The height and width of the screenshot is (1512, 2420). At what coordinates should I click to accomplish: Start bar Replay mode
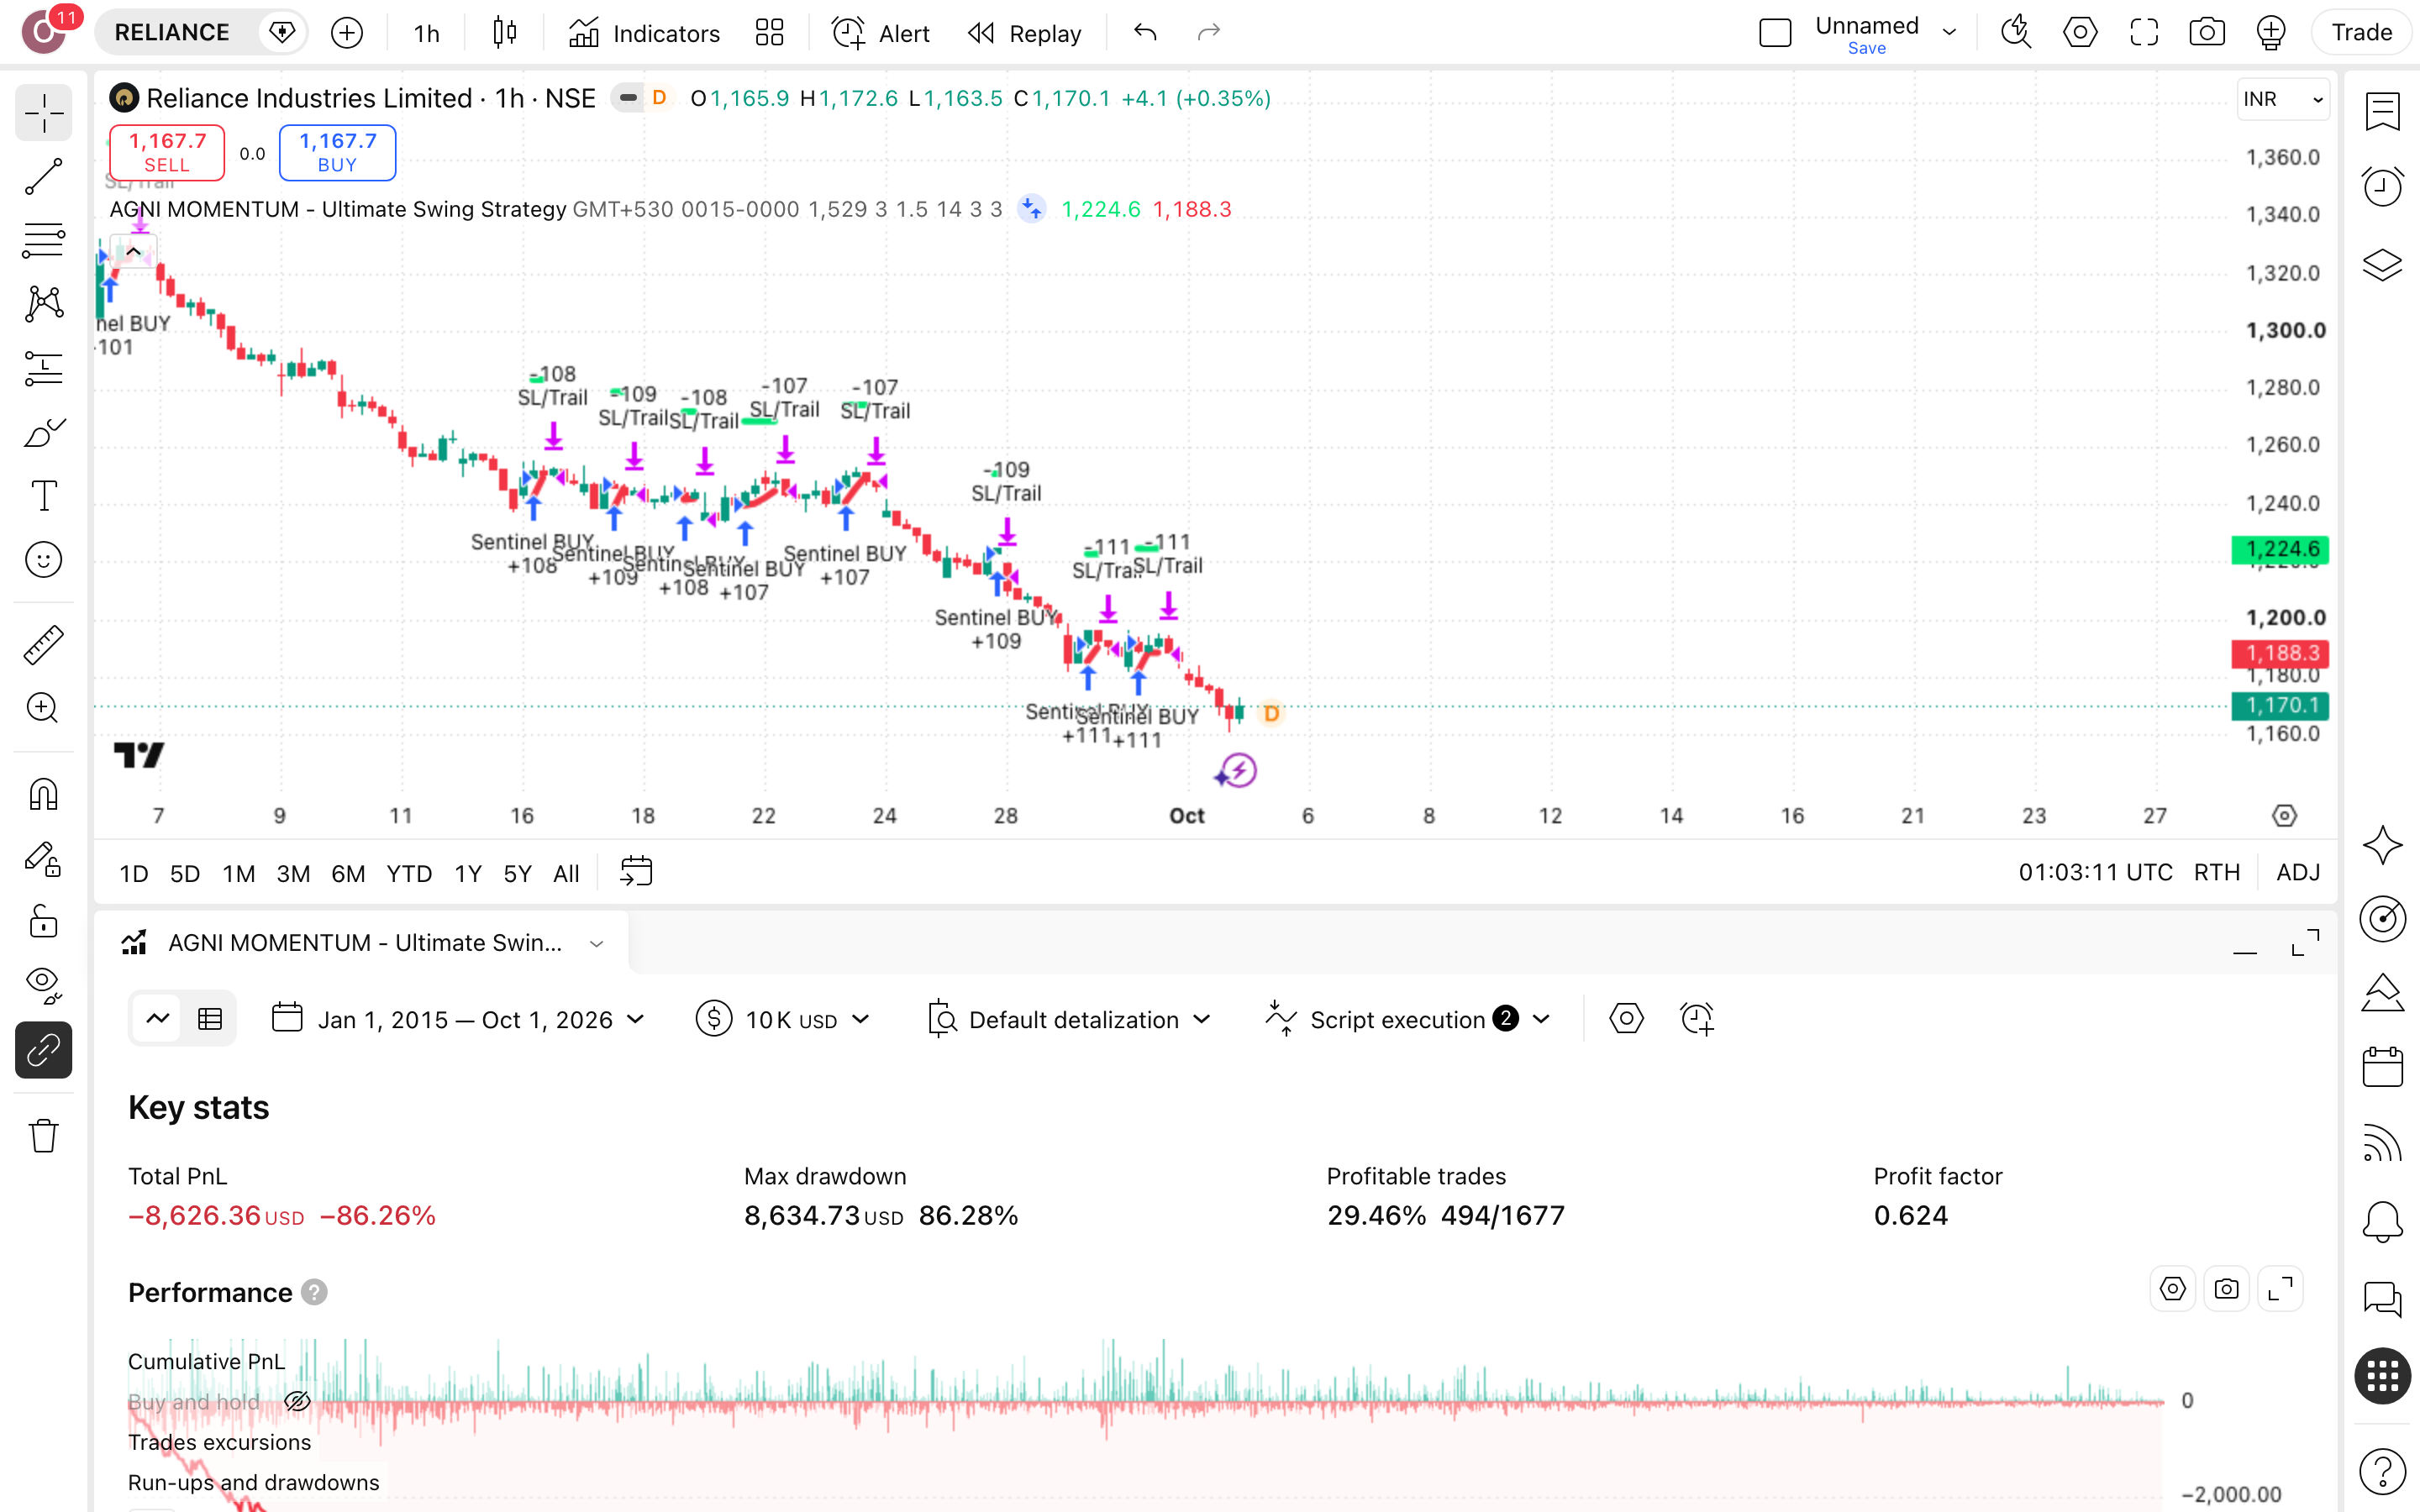(x=1025, y=33)
